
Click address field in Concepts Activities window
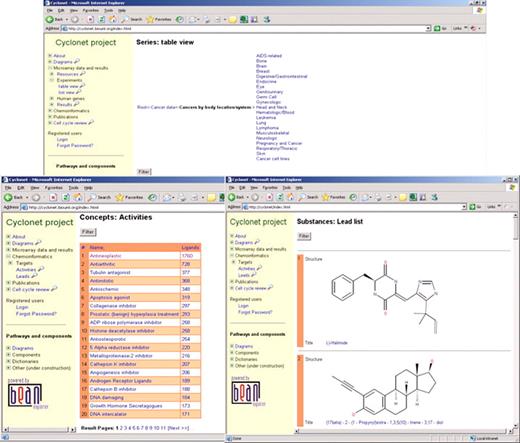tap(123, 207)
